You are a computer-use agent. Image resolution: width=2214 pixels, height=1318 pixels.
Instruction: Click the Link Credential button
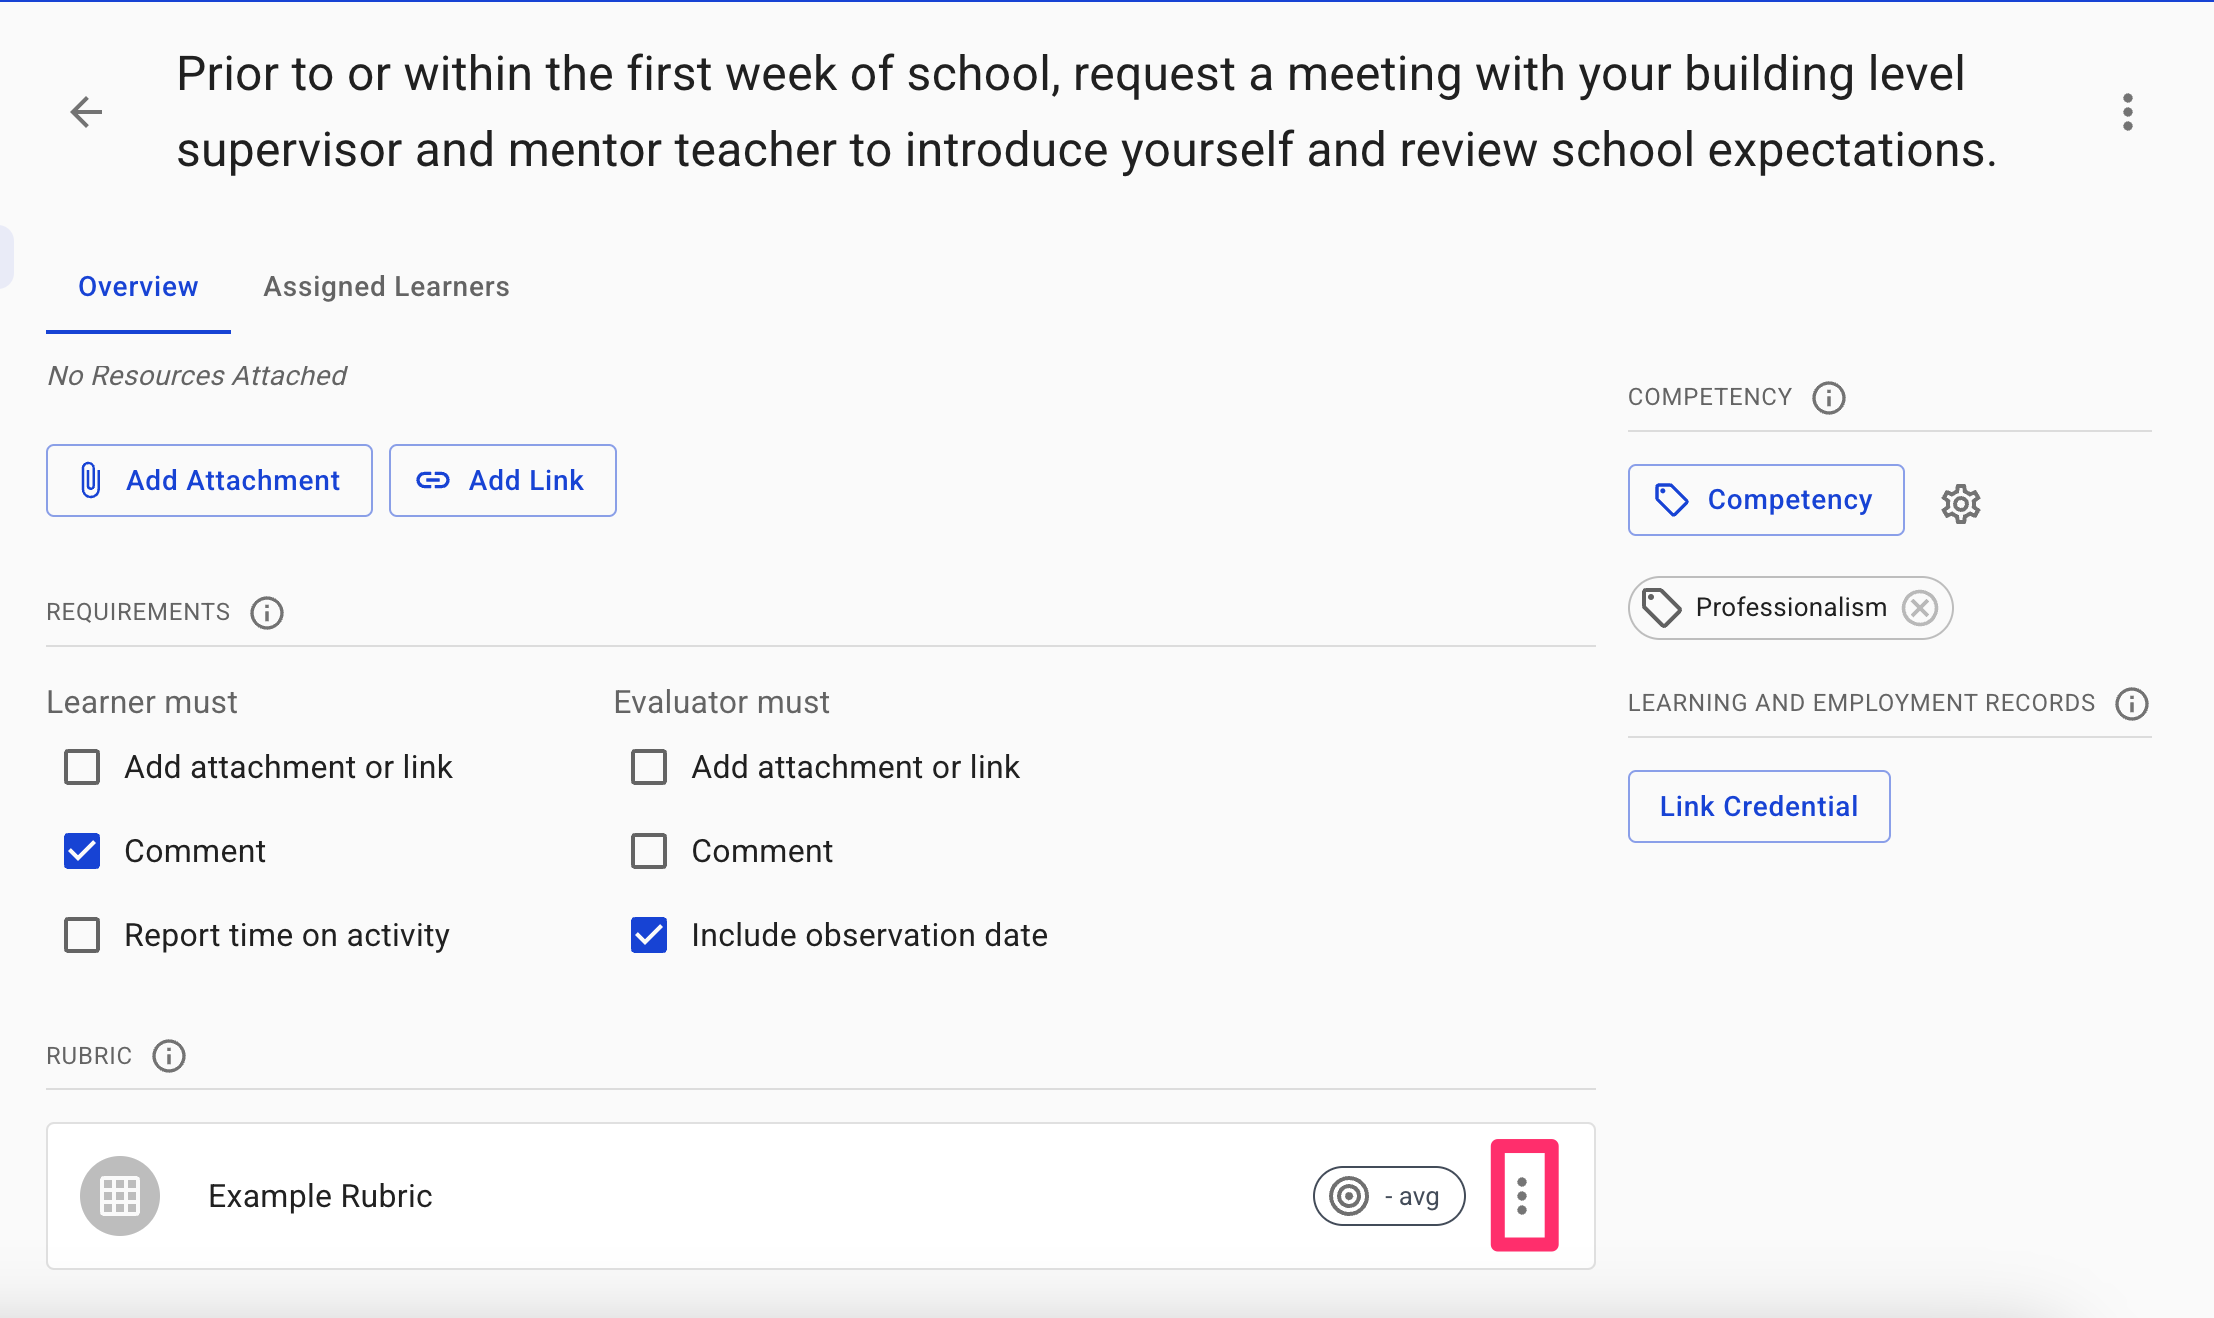[x=1757, y=806]
